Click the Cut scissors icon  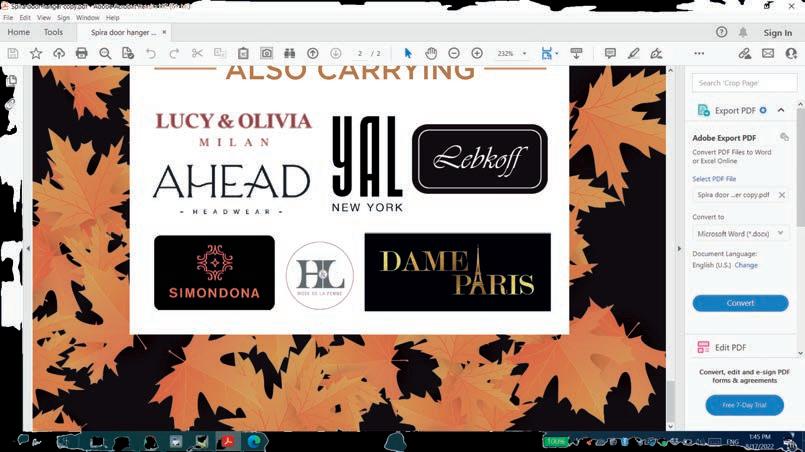point(197,53)
